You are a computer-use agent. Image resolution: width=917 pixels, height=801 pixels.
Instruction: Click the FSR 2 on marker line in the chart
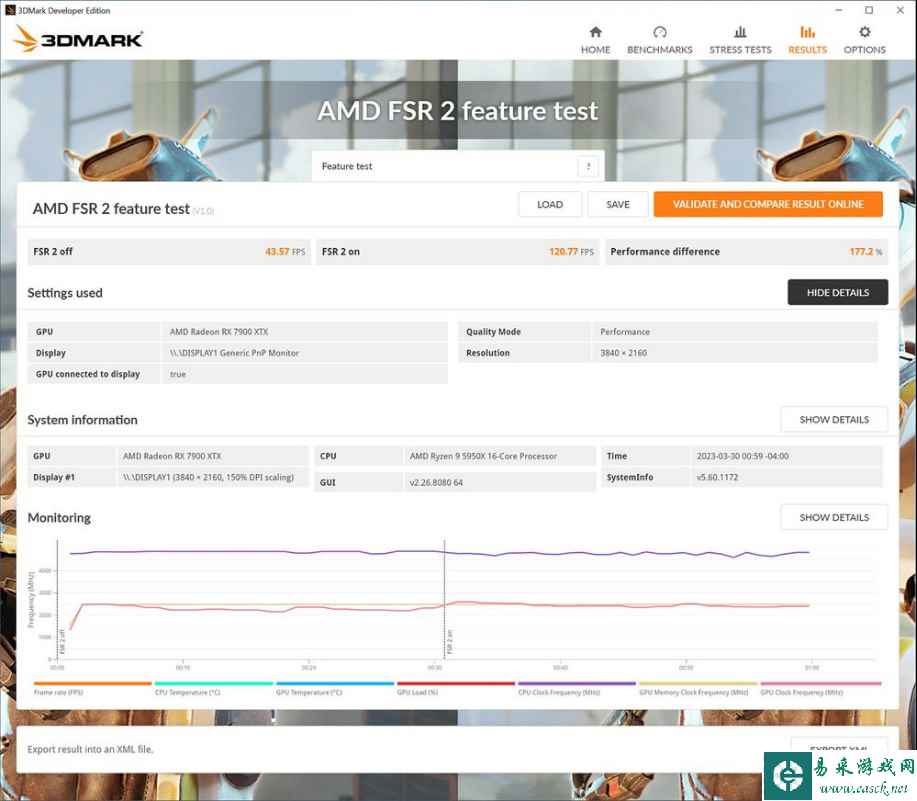pos(444,599)
